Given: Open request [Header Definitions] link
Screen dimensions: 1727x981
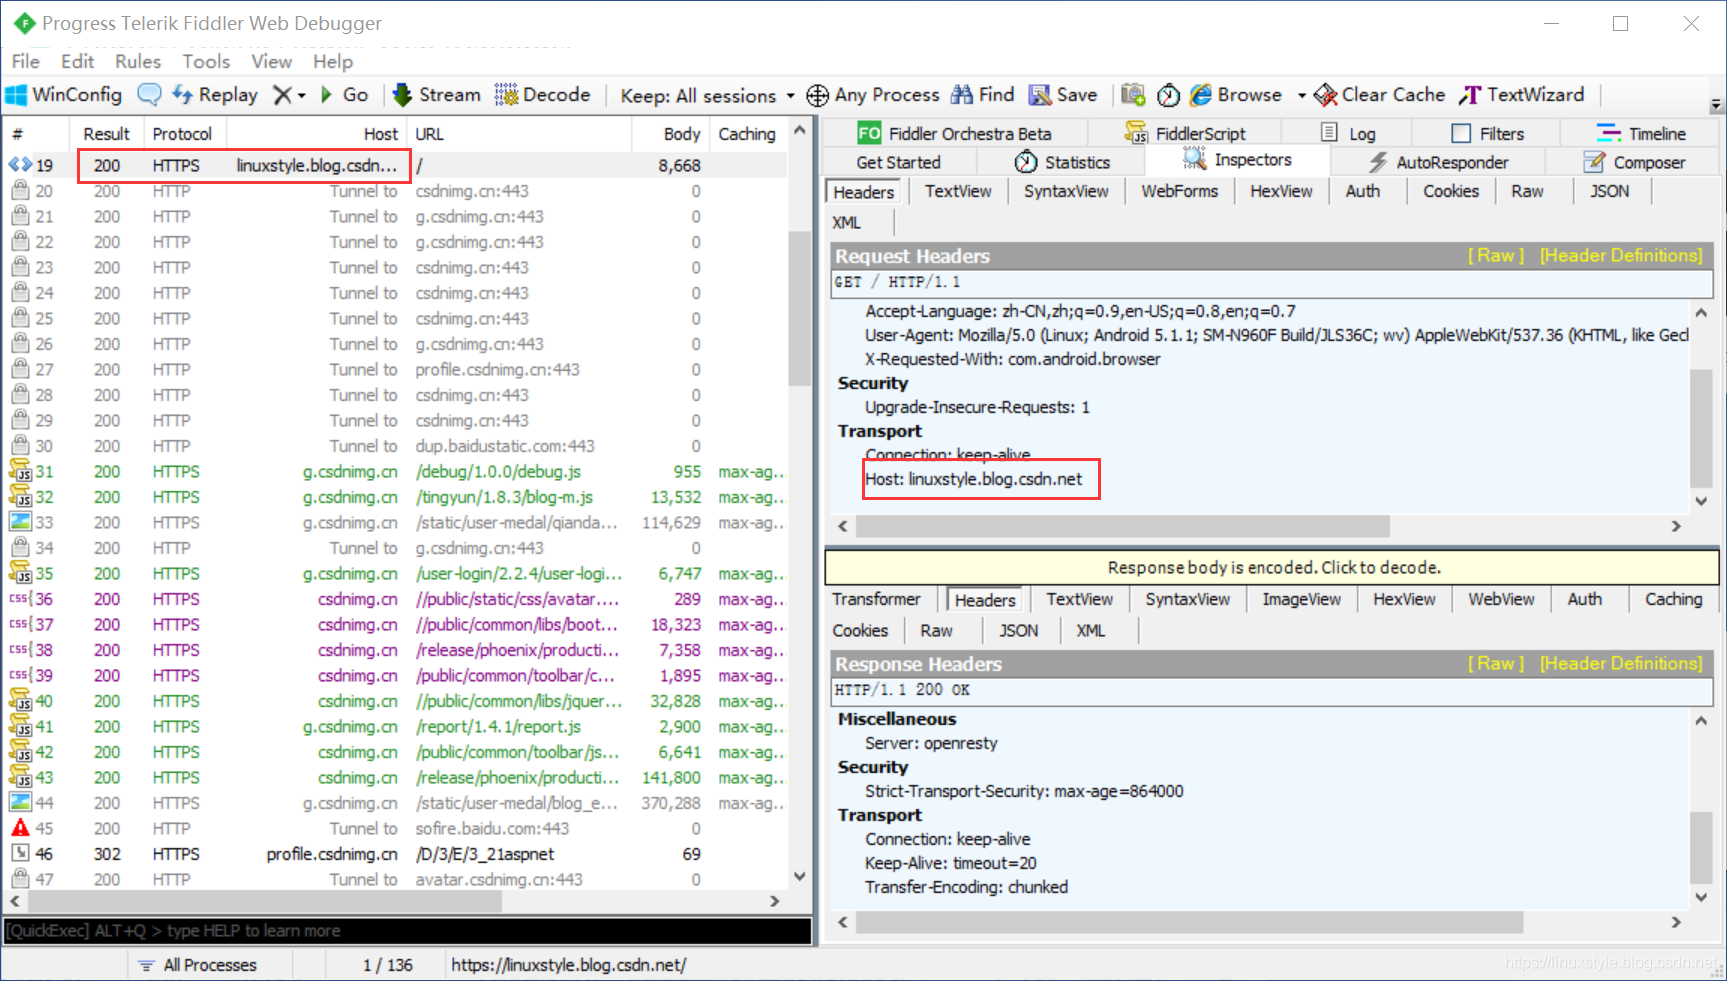Looking at the screenshot, I should [1621, 256].
